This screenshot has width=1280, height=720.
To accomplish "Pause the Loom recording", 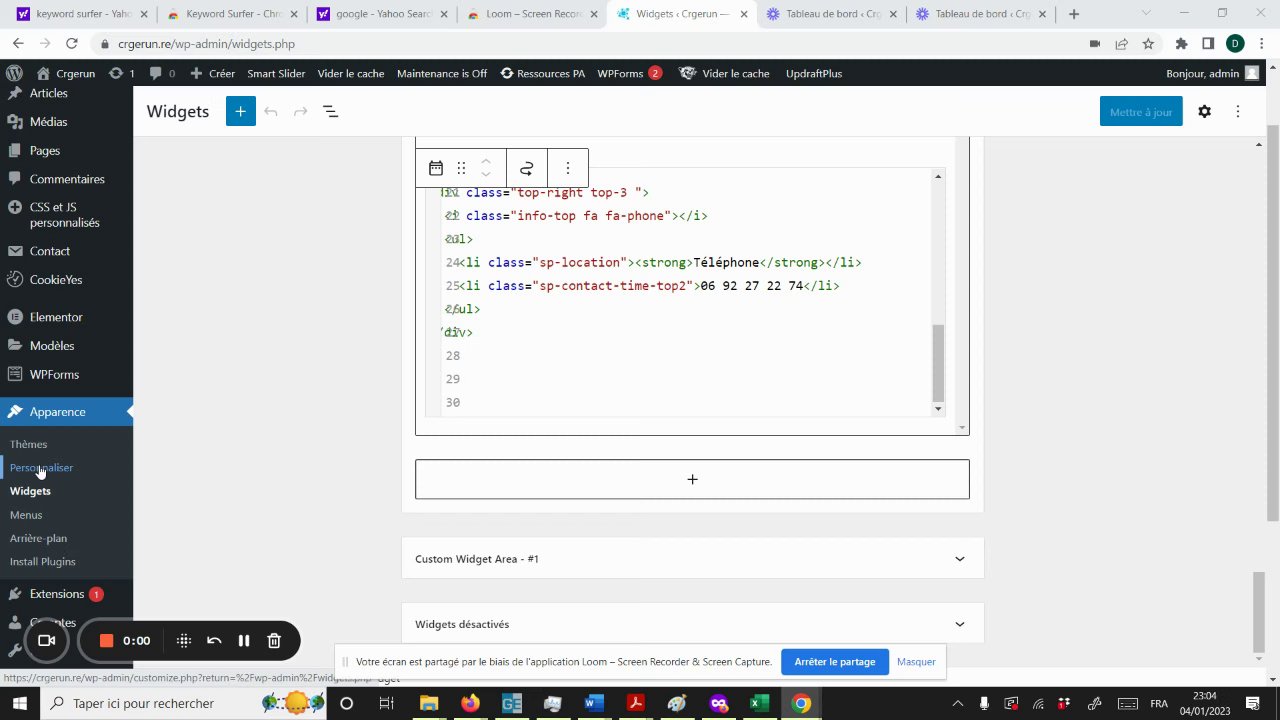I will 243,641.
